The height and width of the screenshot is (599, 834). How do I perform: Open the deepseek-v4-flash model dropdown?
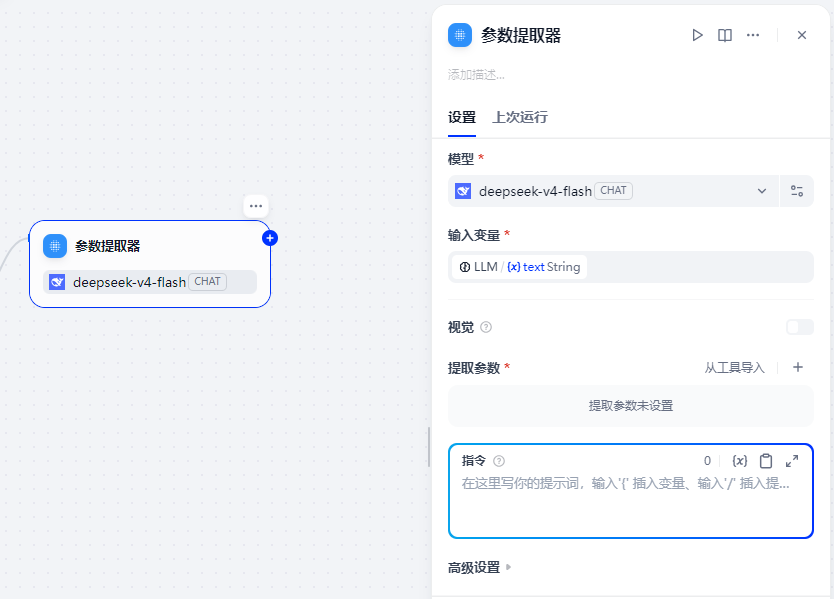[x=613, y=191]
